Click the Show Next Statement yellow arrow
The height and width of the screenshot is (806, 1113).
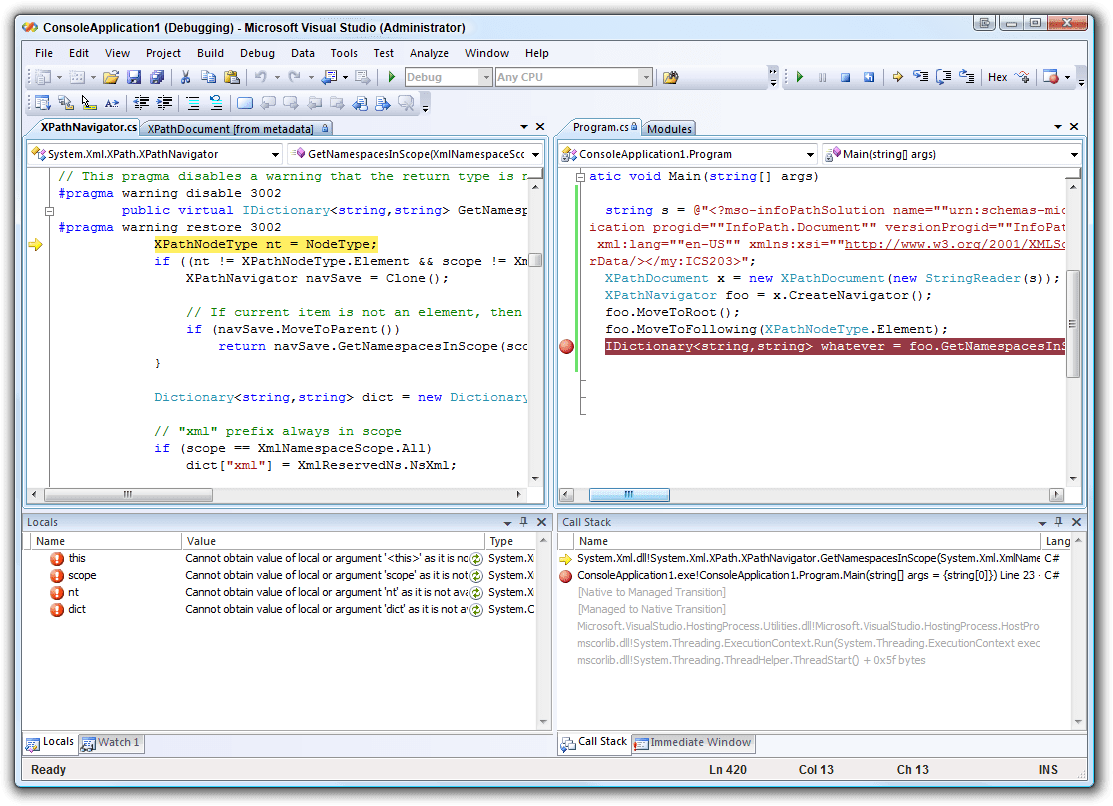pos(897,77)
